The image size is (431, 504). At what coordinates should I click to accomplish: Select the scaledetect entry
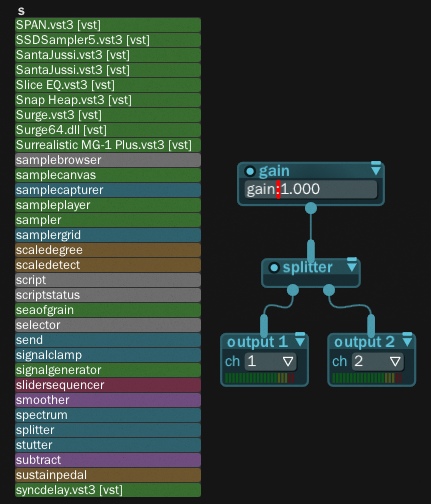point(108,265)
